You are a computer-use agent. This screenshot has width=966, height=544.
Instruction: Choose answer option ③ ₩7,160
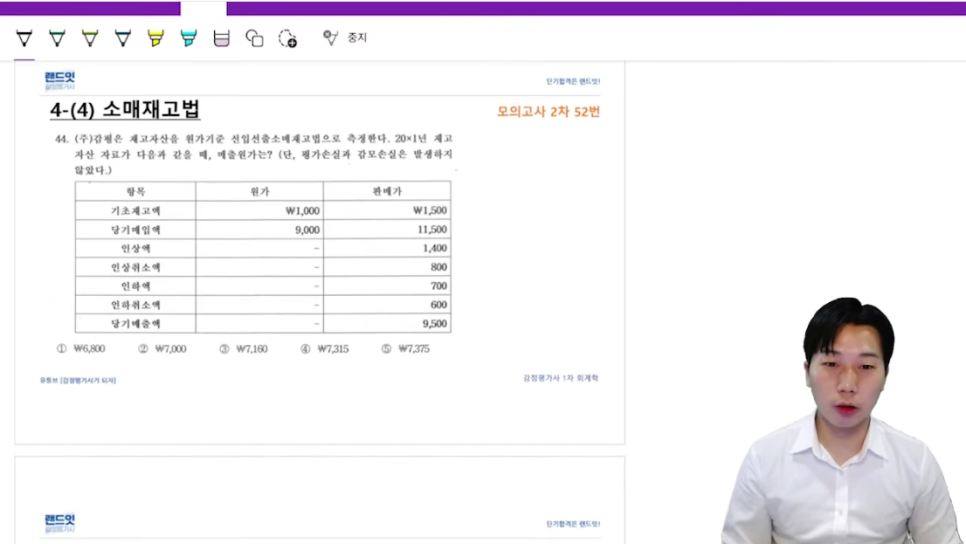click(x=243, y=349)
